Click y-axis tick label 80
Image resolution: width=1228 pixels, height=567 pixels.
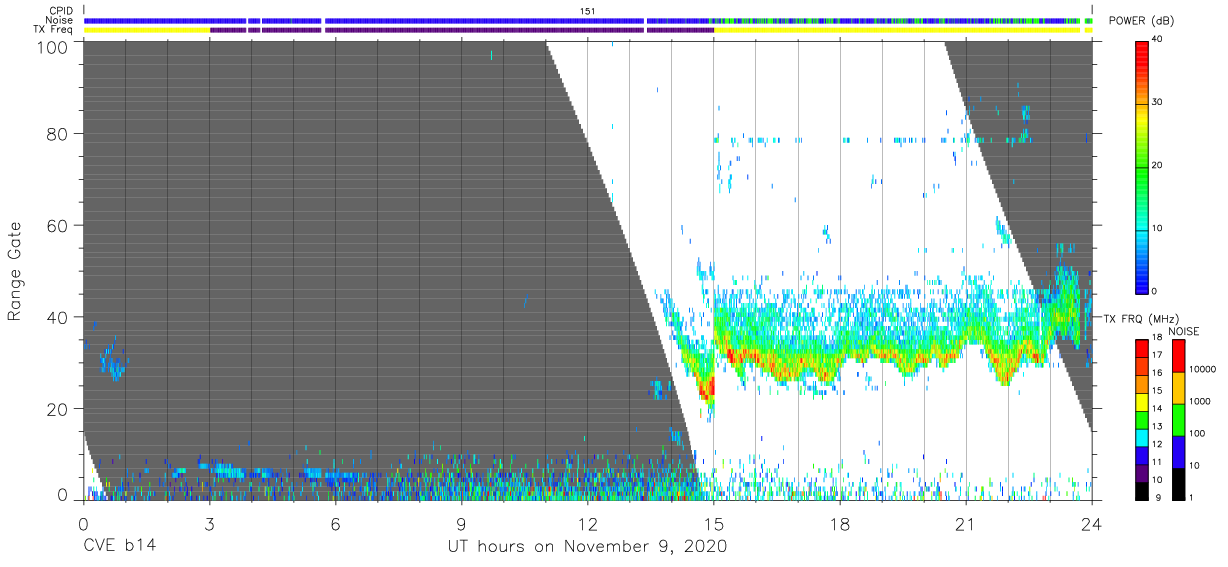coord(57,135)
